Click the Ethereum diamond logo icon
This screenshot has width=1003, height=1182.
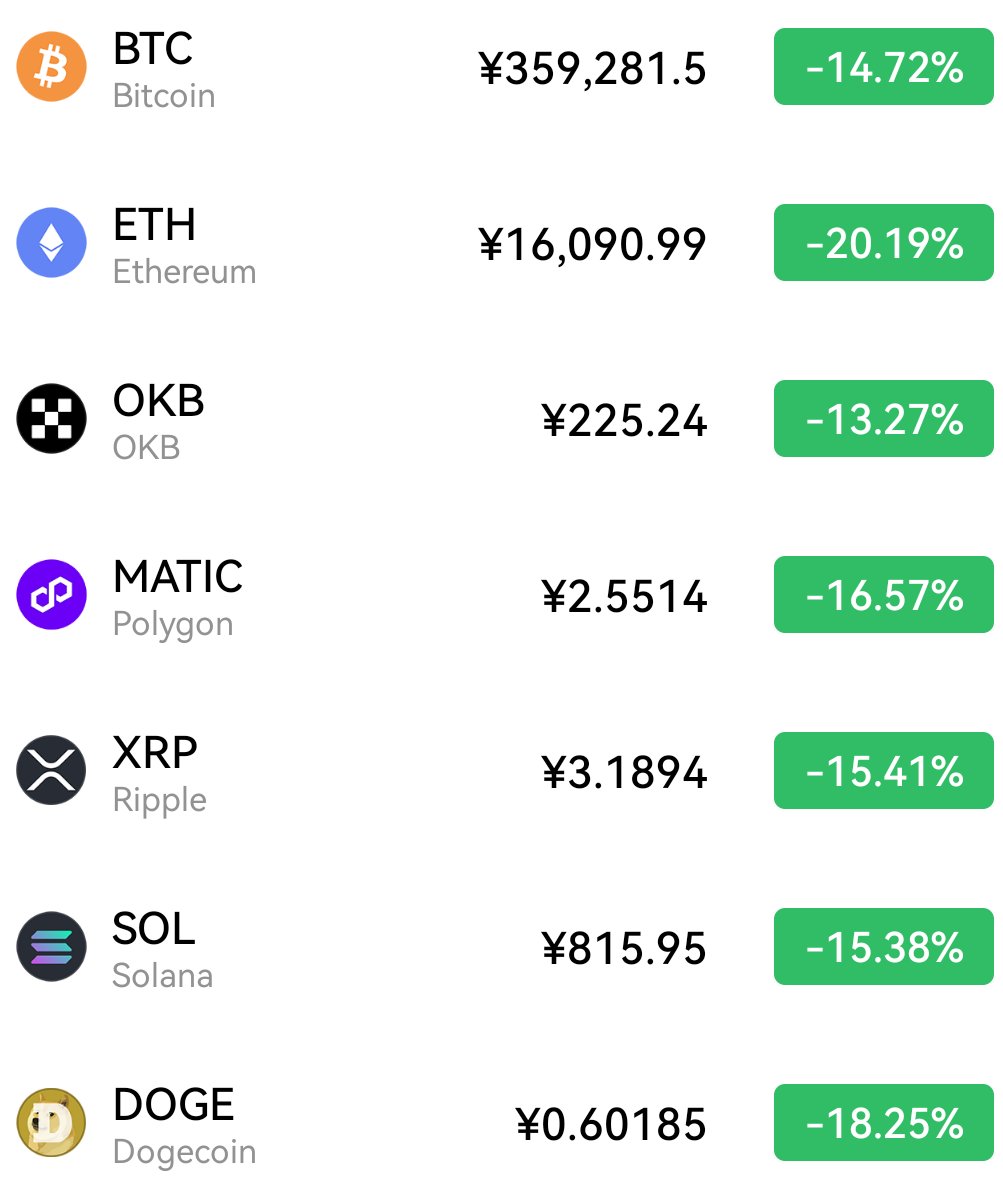[51, 242]
